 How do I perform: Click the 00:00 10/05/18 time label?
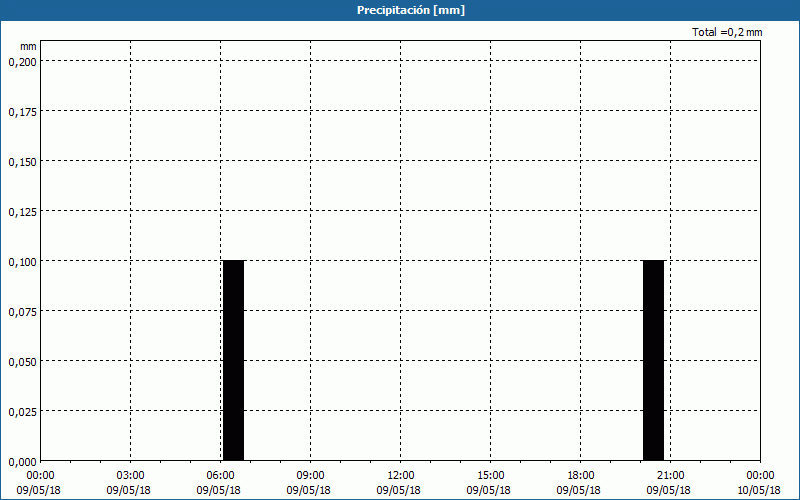(x=759, y=483)
